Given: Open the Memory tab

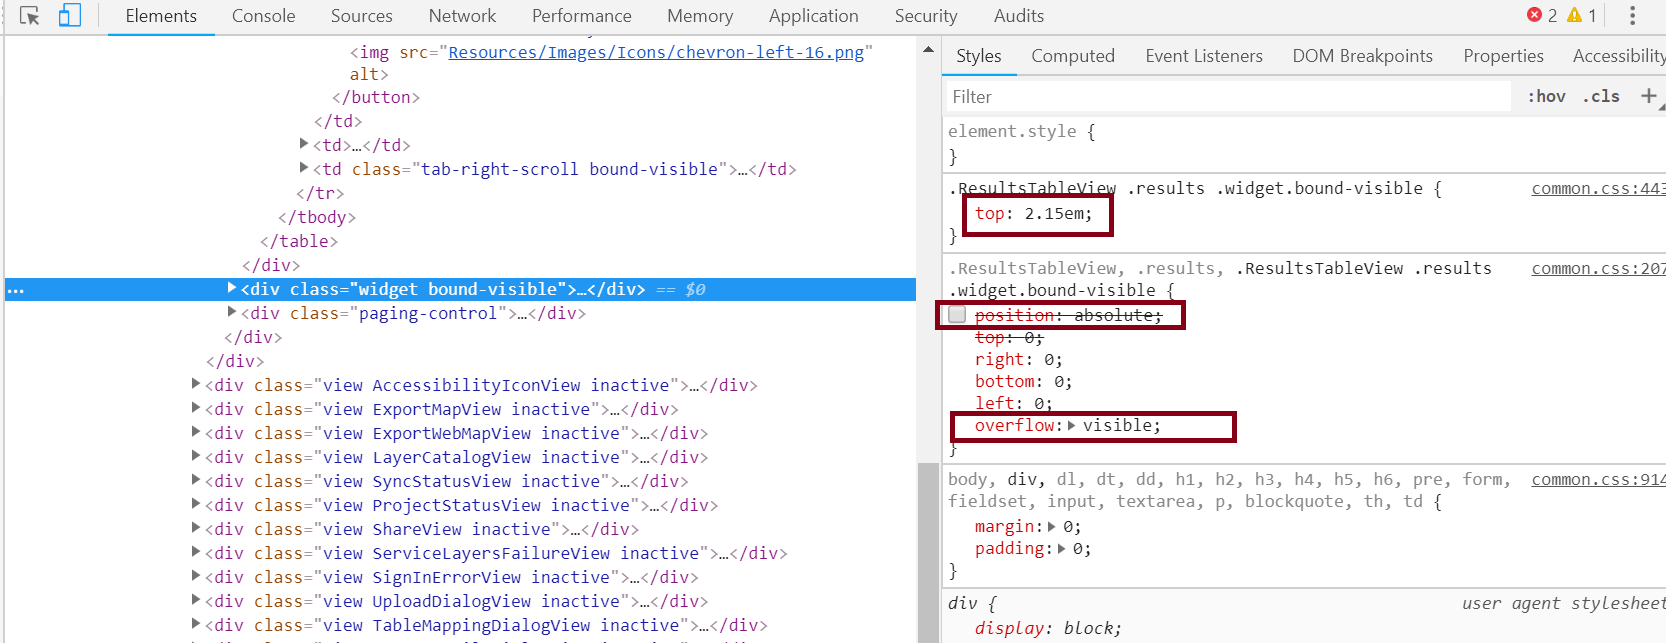Looking at the screenshot, I should point(700,16).
